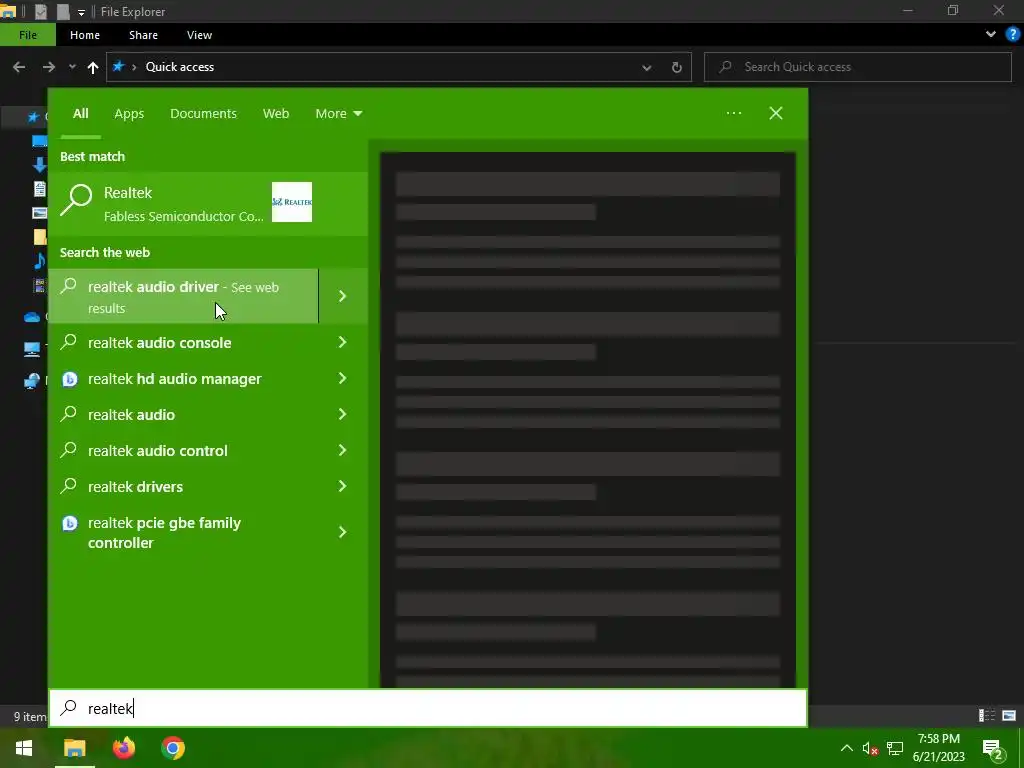Open the network tray icon
The width and height of the screenshot is (1024, 768).
pos(895,748)
